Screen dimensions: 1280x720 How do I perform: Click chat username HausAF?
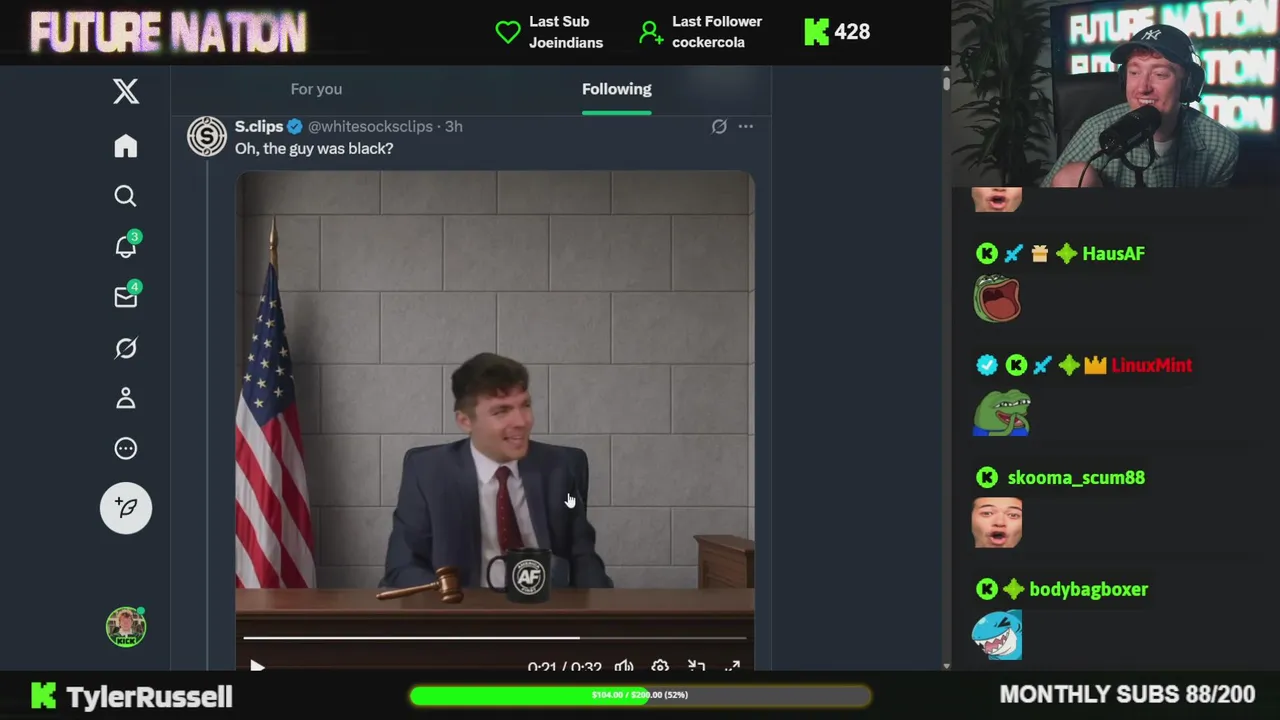point(1113,254)
